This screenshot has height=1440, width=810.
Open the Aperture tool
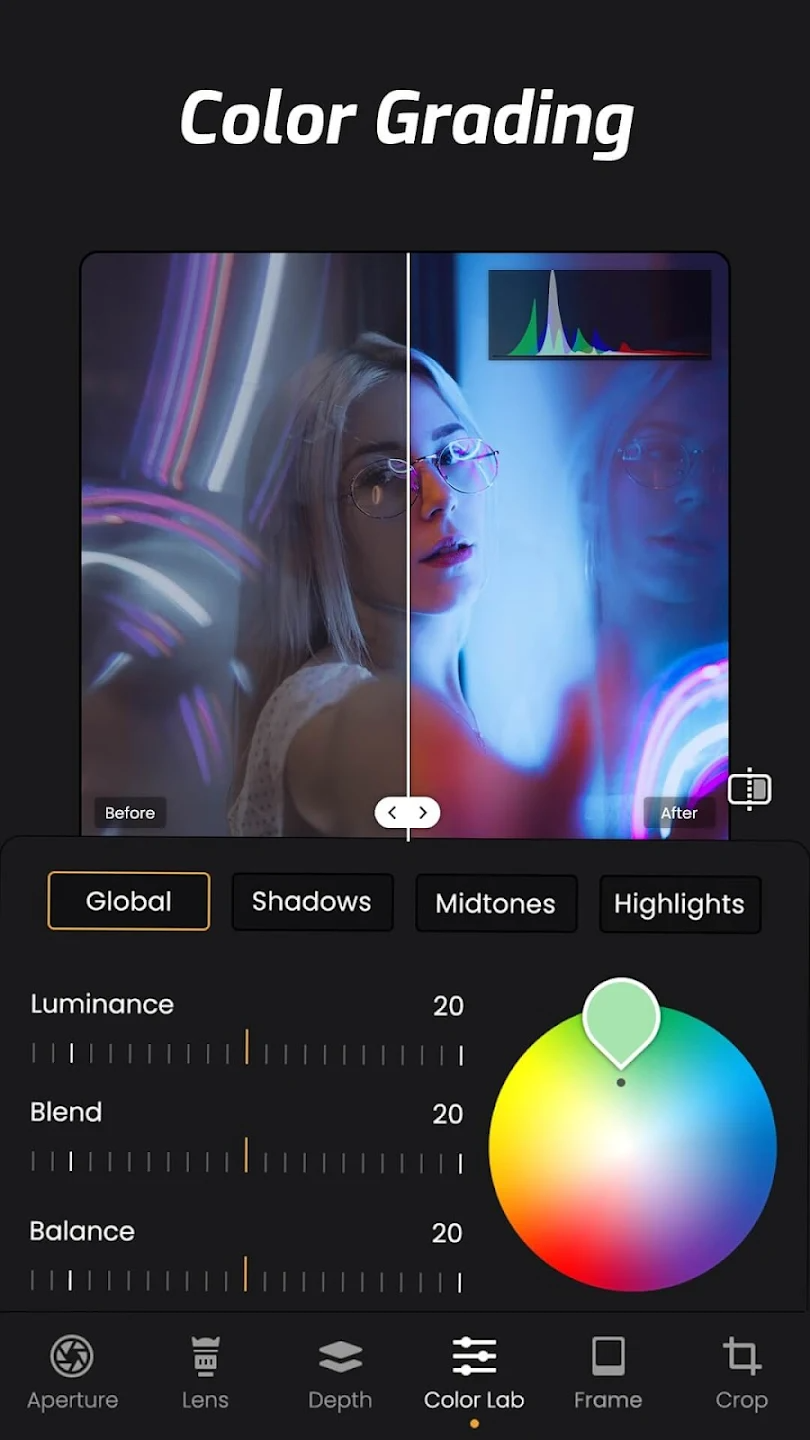(x=72, y=1373)
